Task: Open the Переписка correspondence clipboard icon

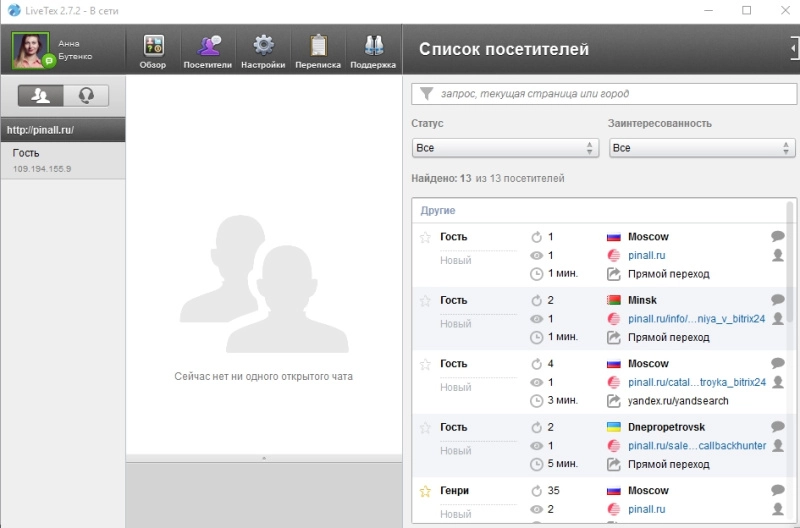Action: pyautogui.click(x=318, y=50)
